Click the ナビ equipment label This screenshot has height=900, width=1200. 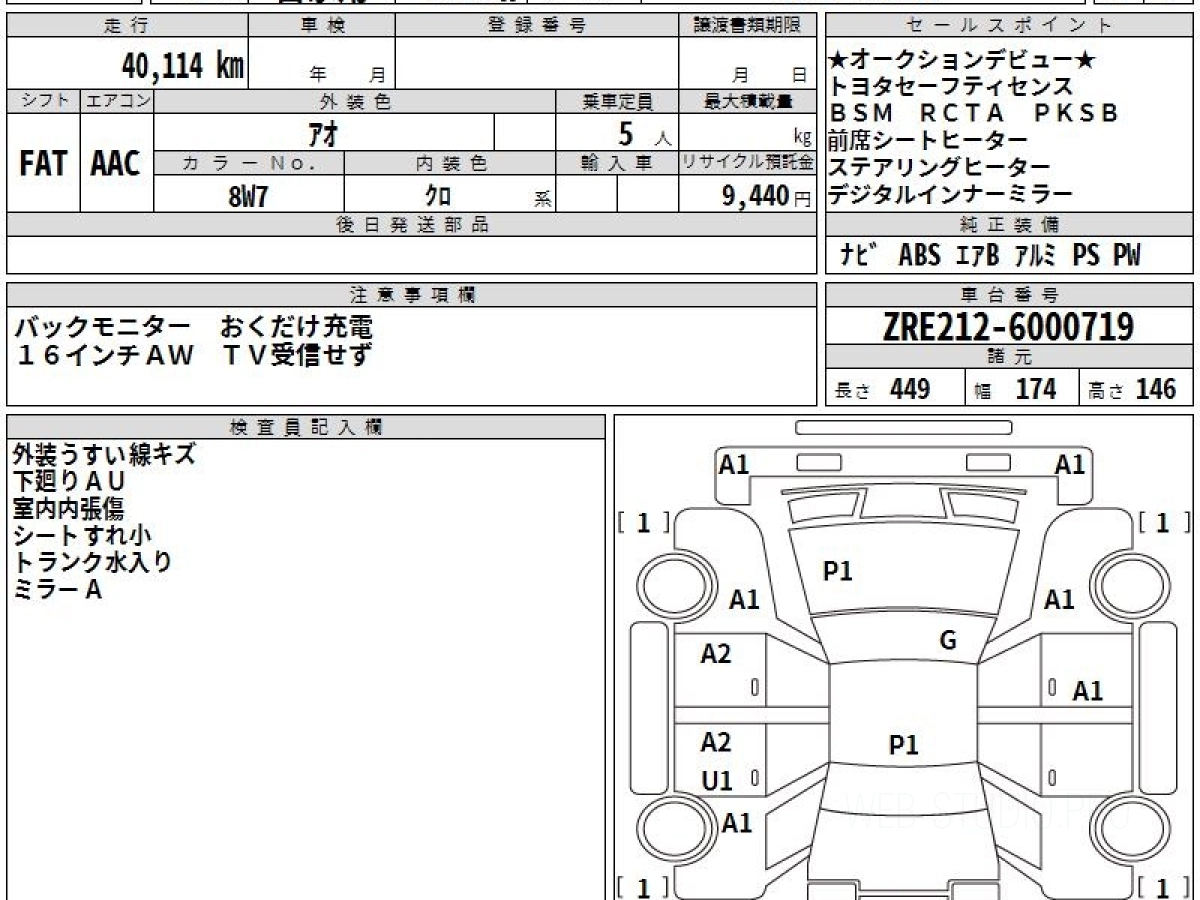859,256
